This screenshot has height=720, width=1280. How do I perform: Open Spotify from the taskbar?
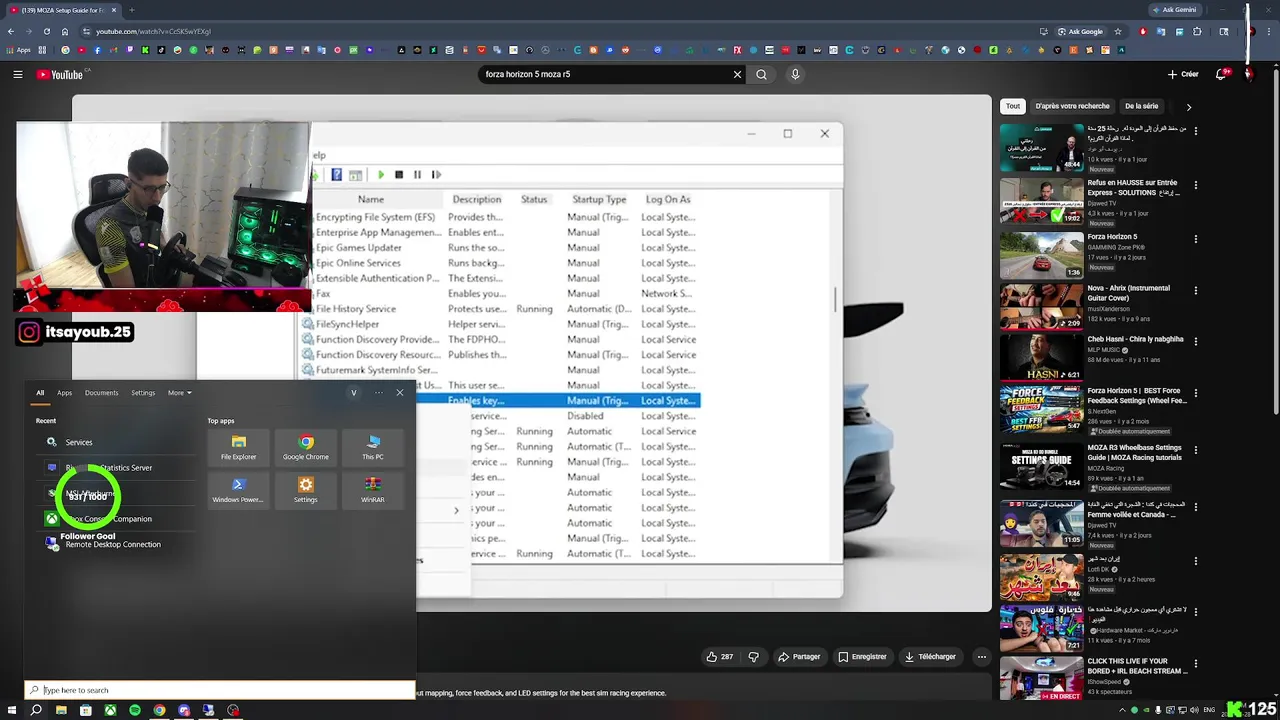(x=135, y=711)
